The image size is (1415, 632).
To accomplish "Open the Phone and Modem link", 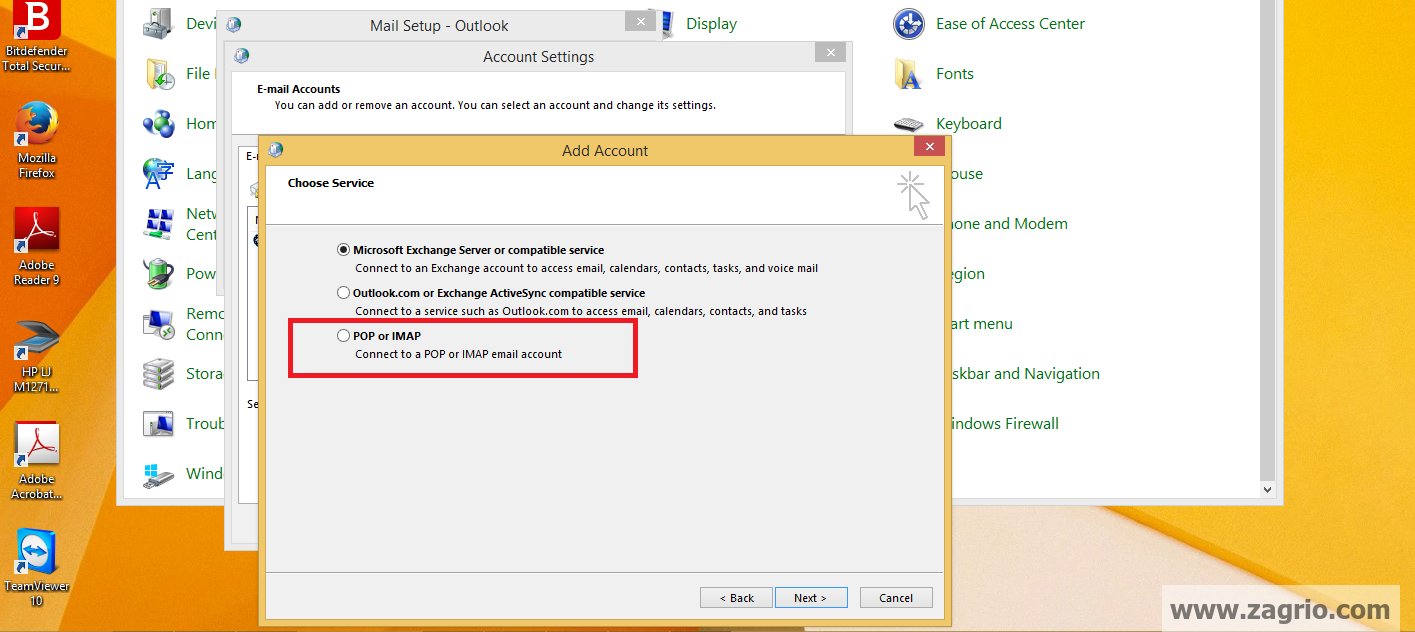I will click(1008, 224).
